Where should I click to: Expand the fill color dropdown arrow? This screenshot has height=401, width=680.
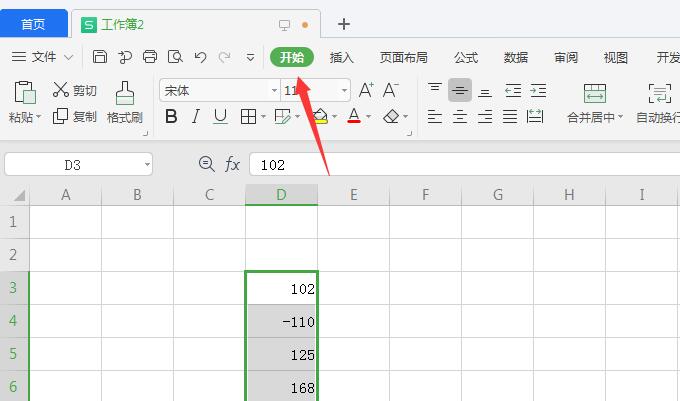coord(334,117)
